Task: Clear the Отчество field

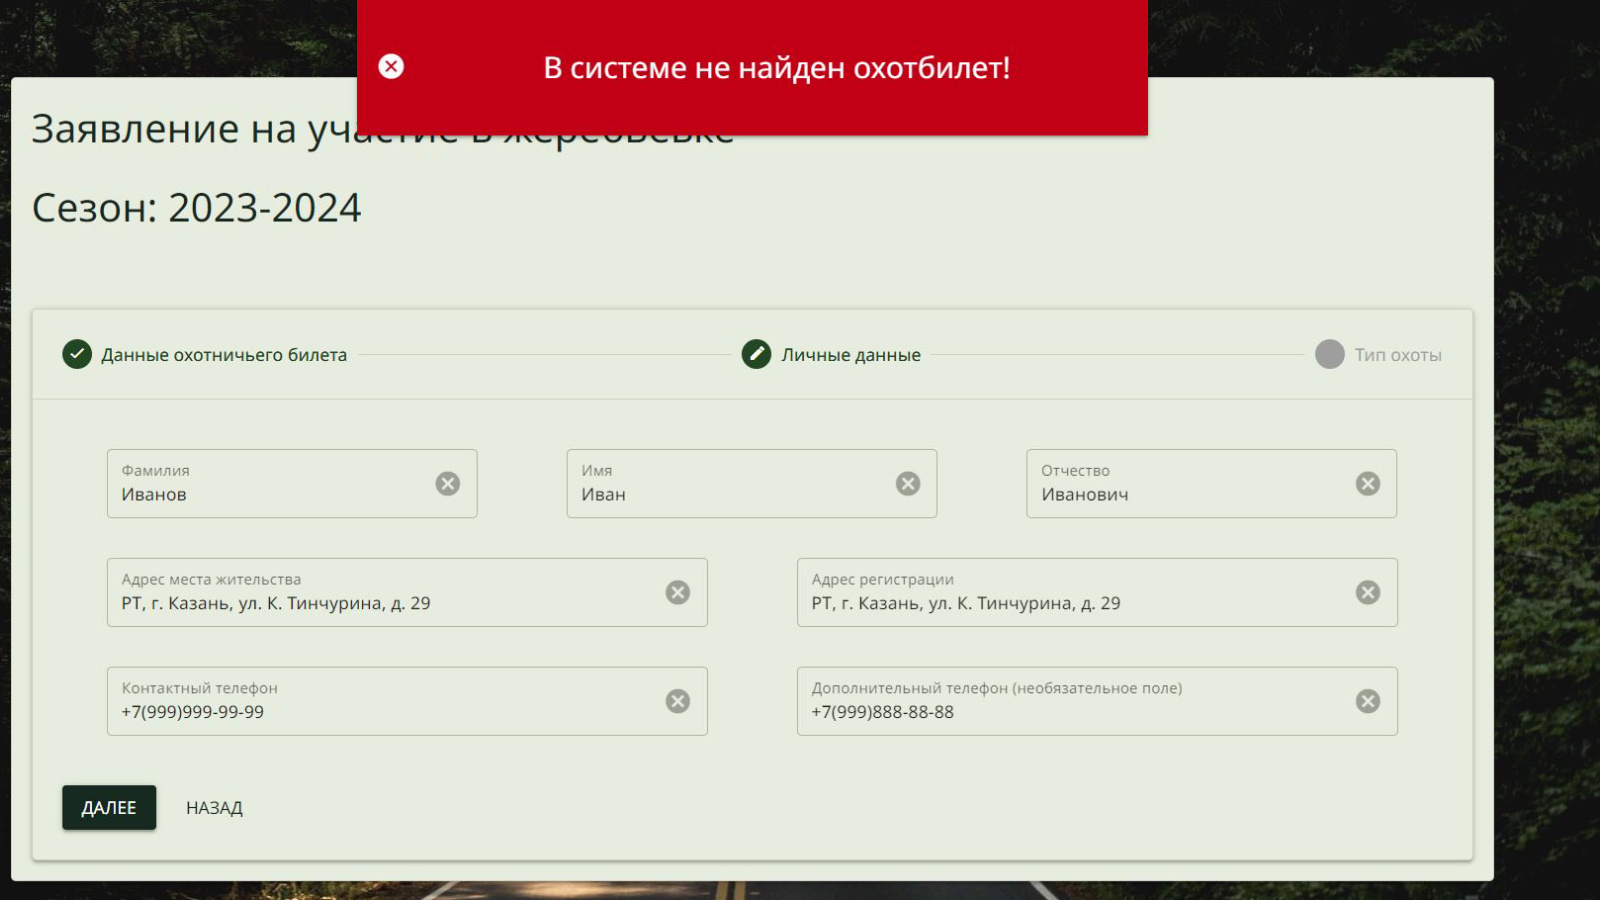Action: click(1368, 484)
